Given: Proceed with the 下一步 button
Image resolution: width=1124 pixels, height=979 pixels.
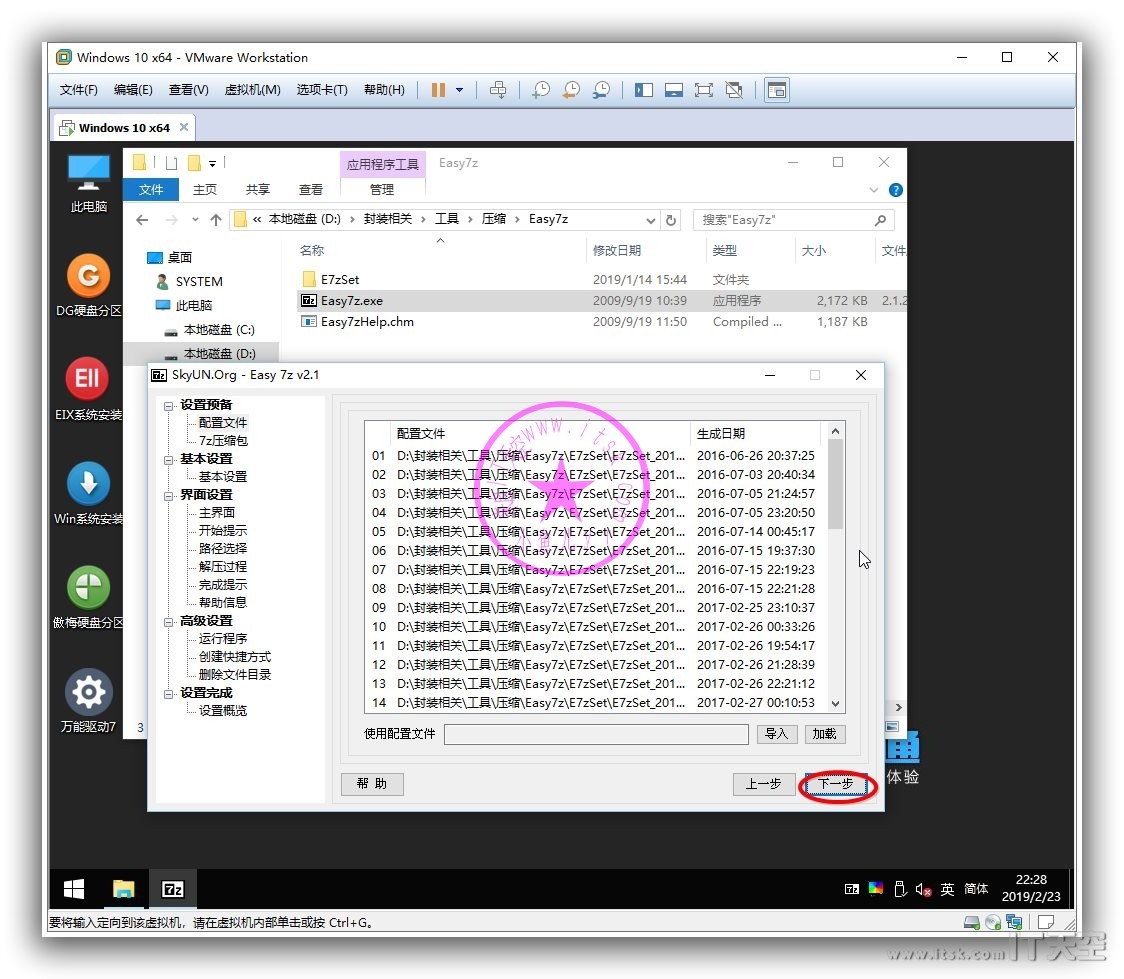Looking at the screenshot, I should (836, 784).
